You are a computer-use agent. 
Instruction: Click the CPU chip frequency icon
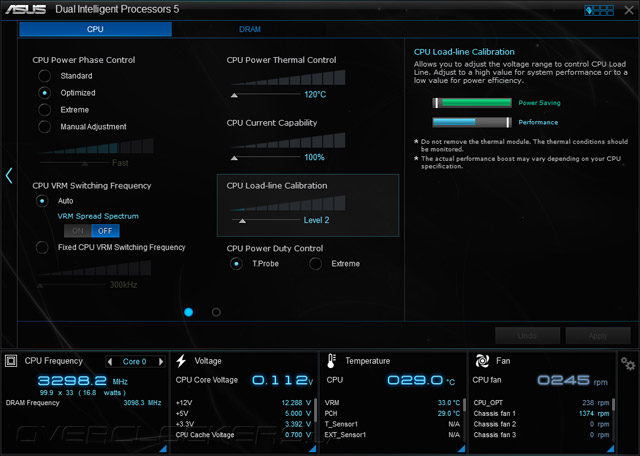[x=11, y=361]
